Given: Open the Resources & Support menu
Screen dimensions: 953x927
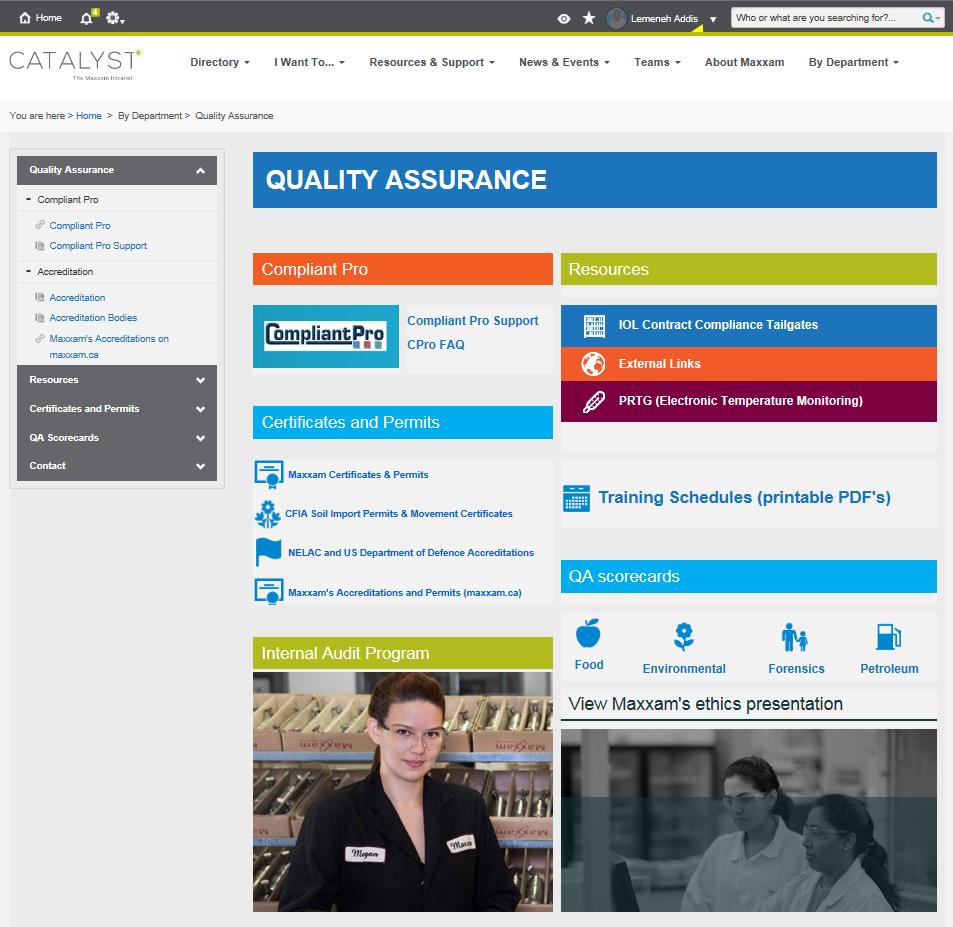Looking at the screenshot, I should pos(432,62).
